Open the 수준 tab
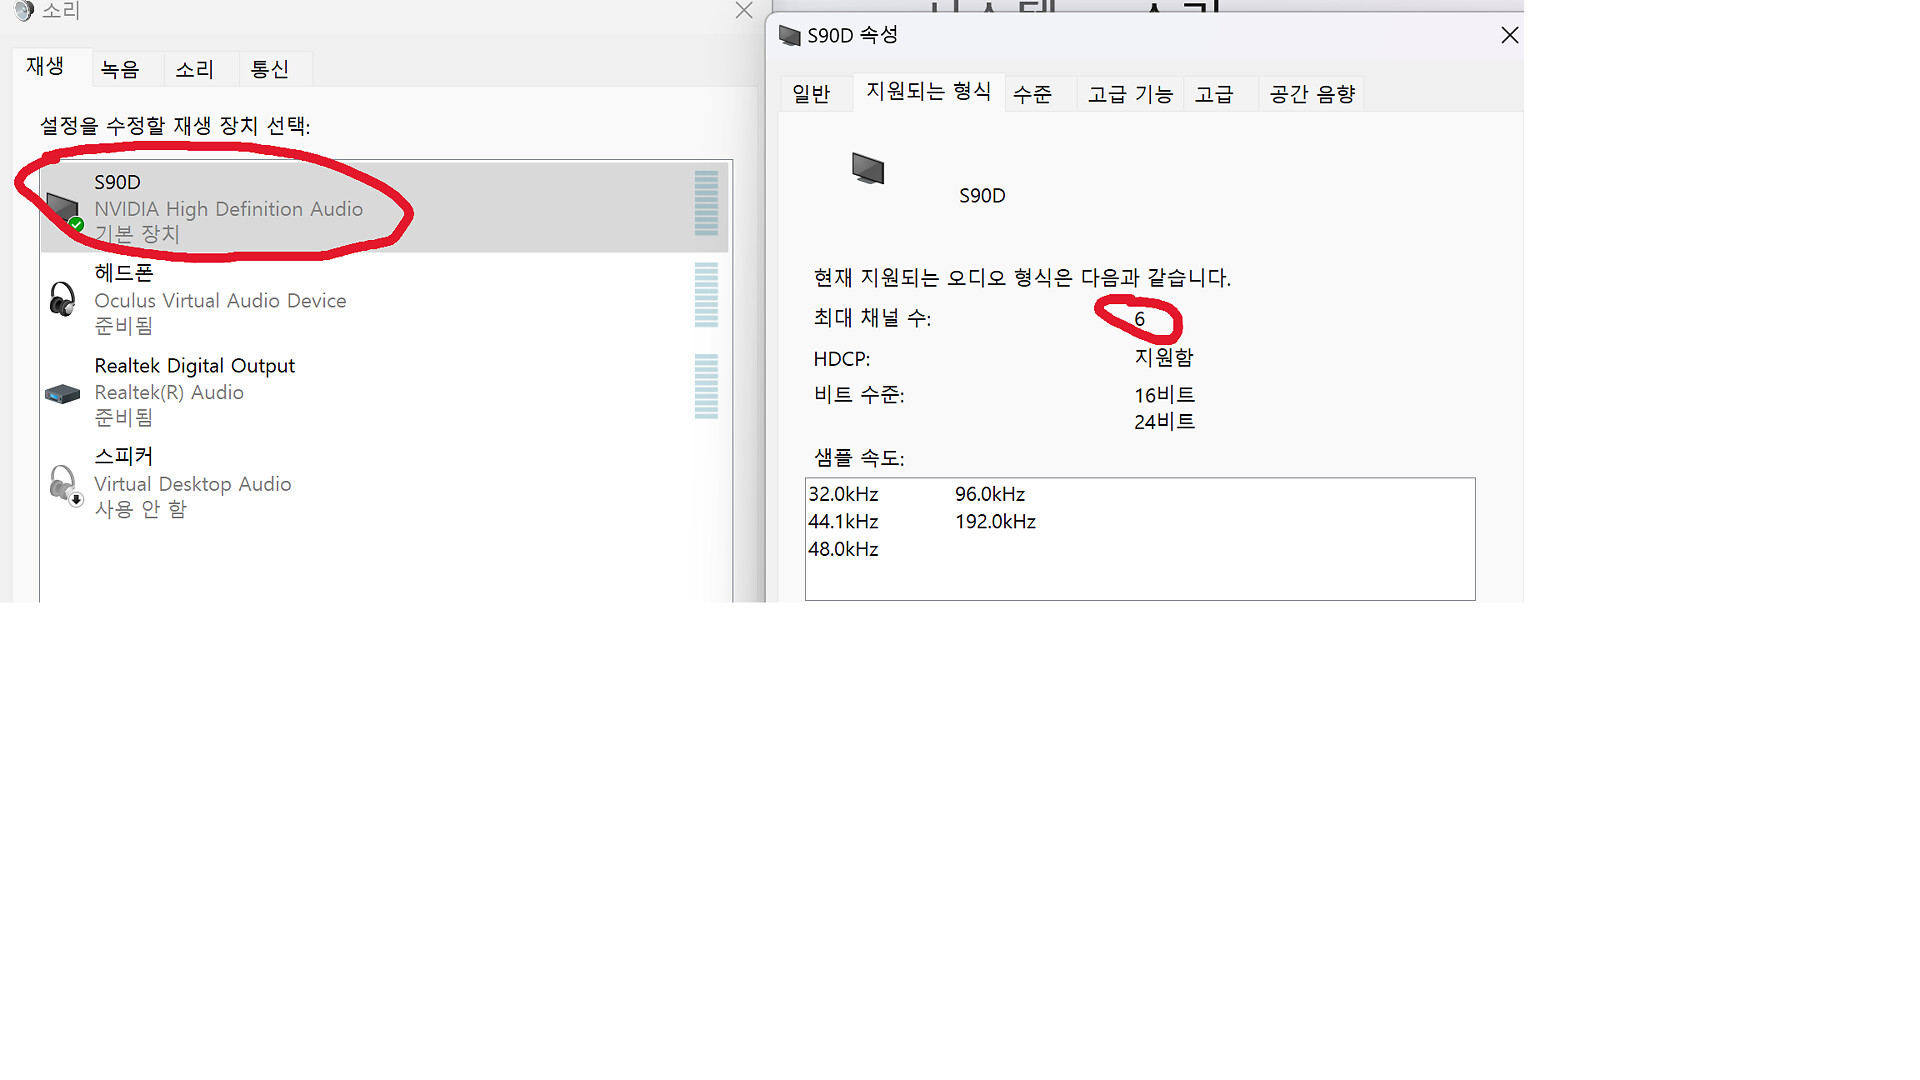Viewport: 1920px width, 1080px height. click(x=1032, y=94)
